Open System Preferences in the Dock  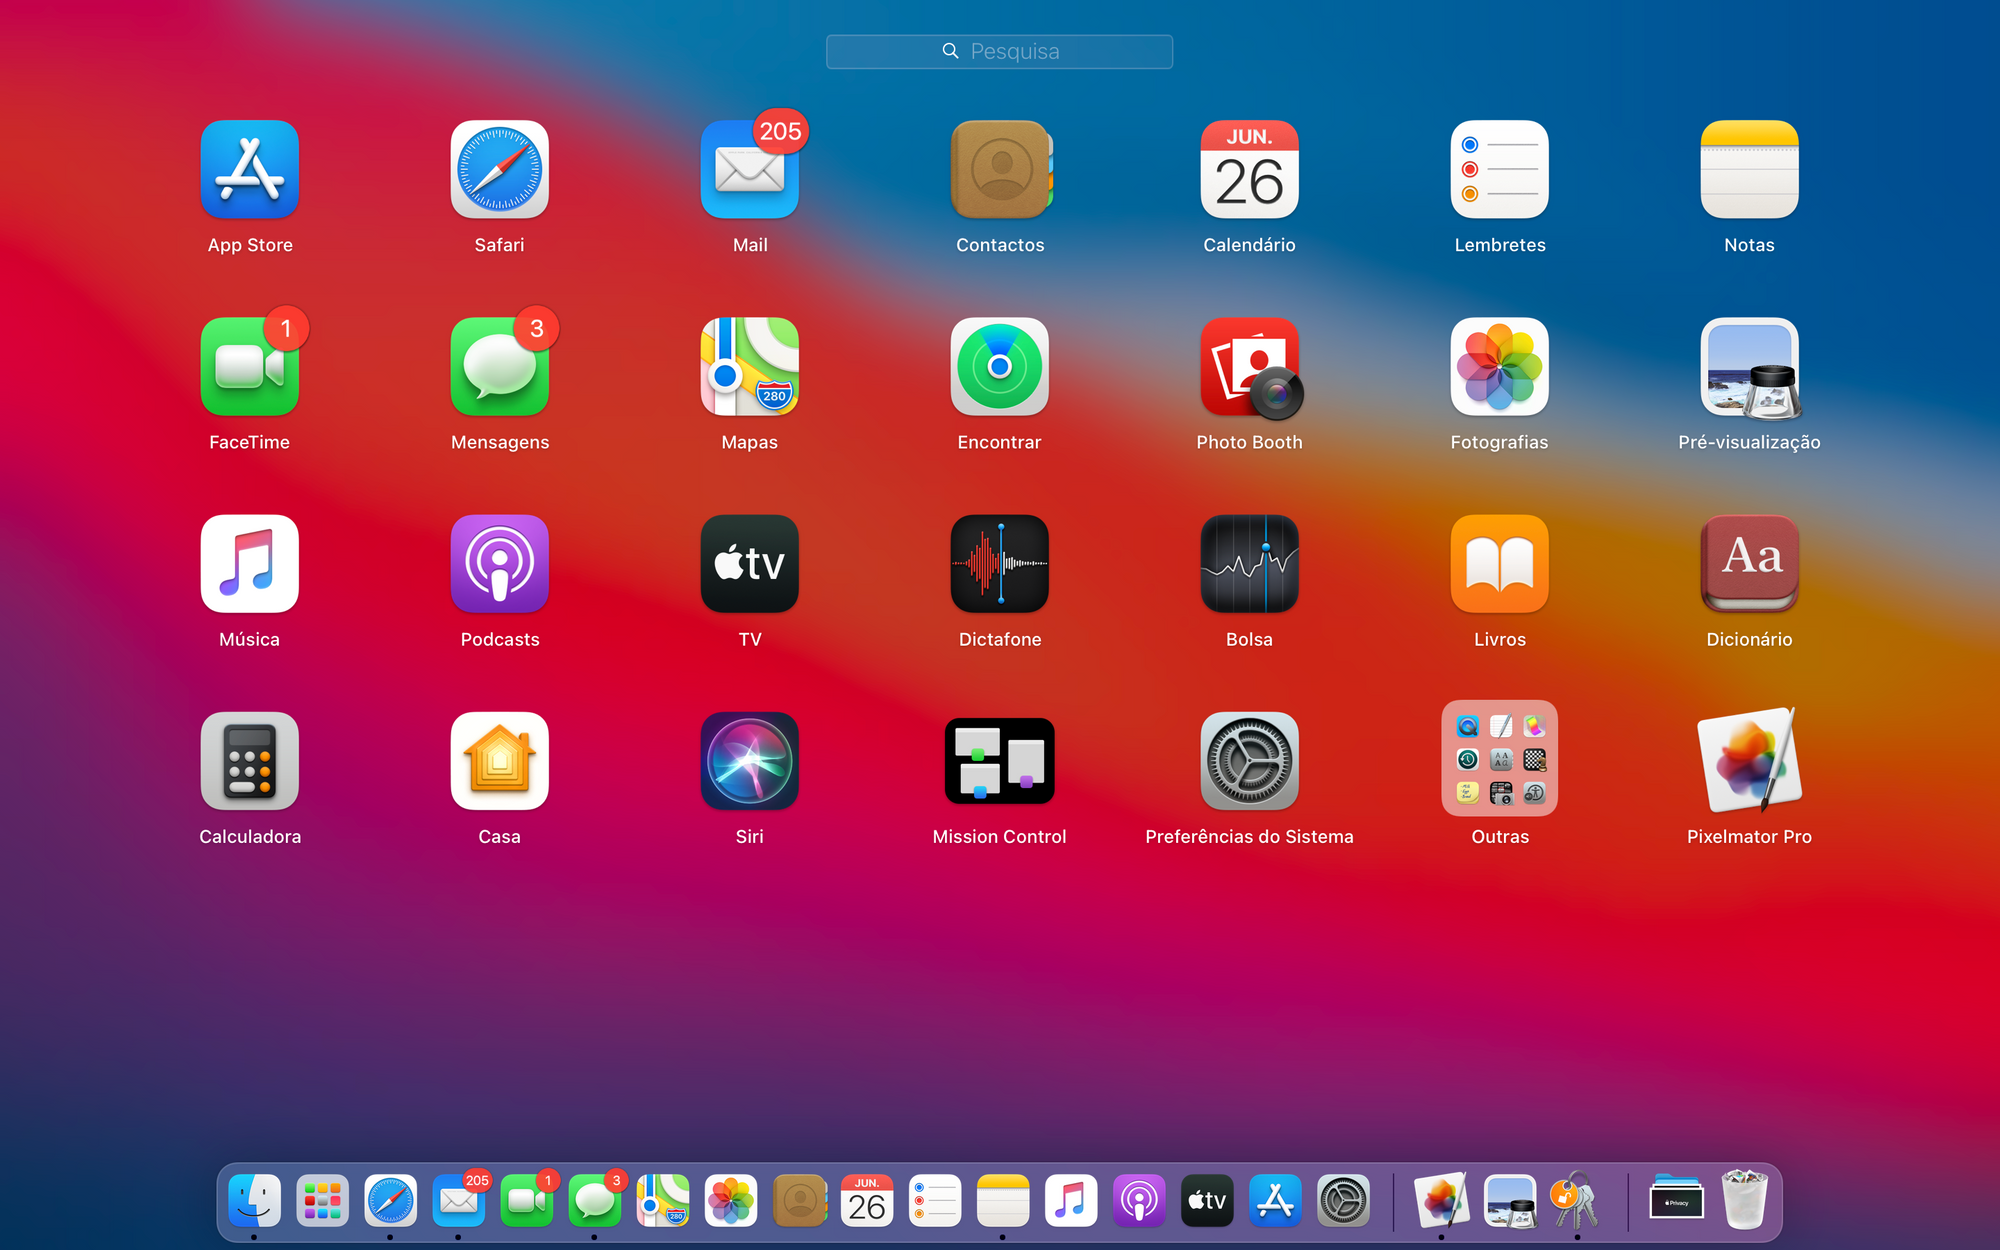[1343, 1200]
